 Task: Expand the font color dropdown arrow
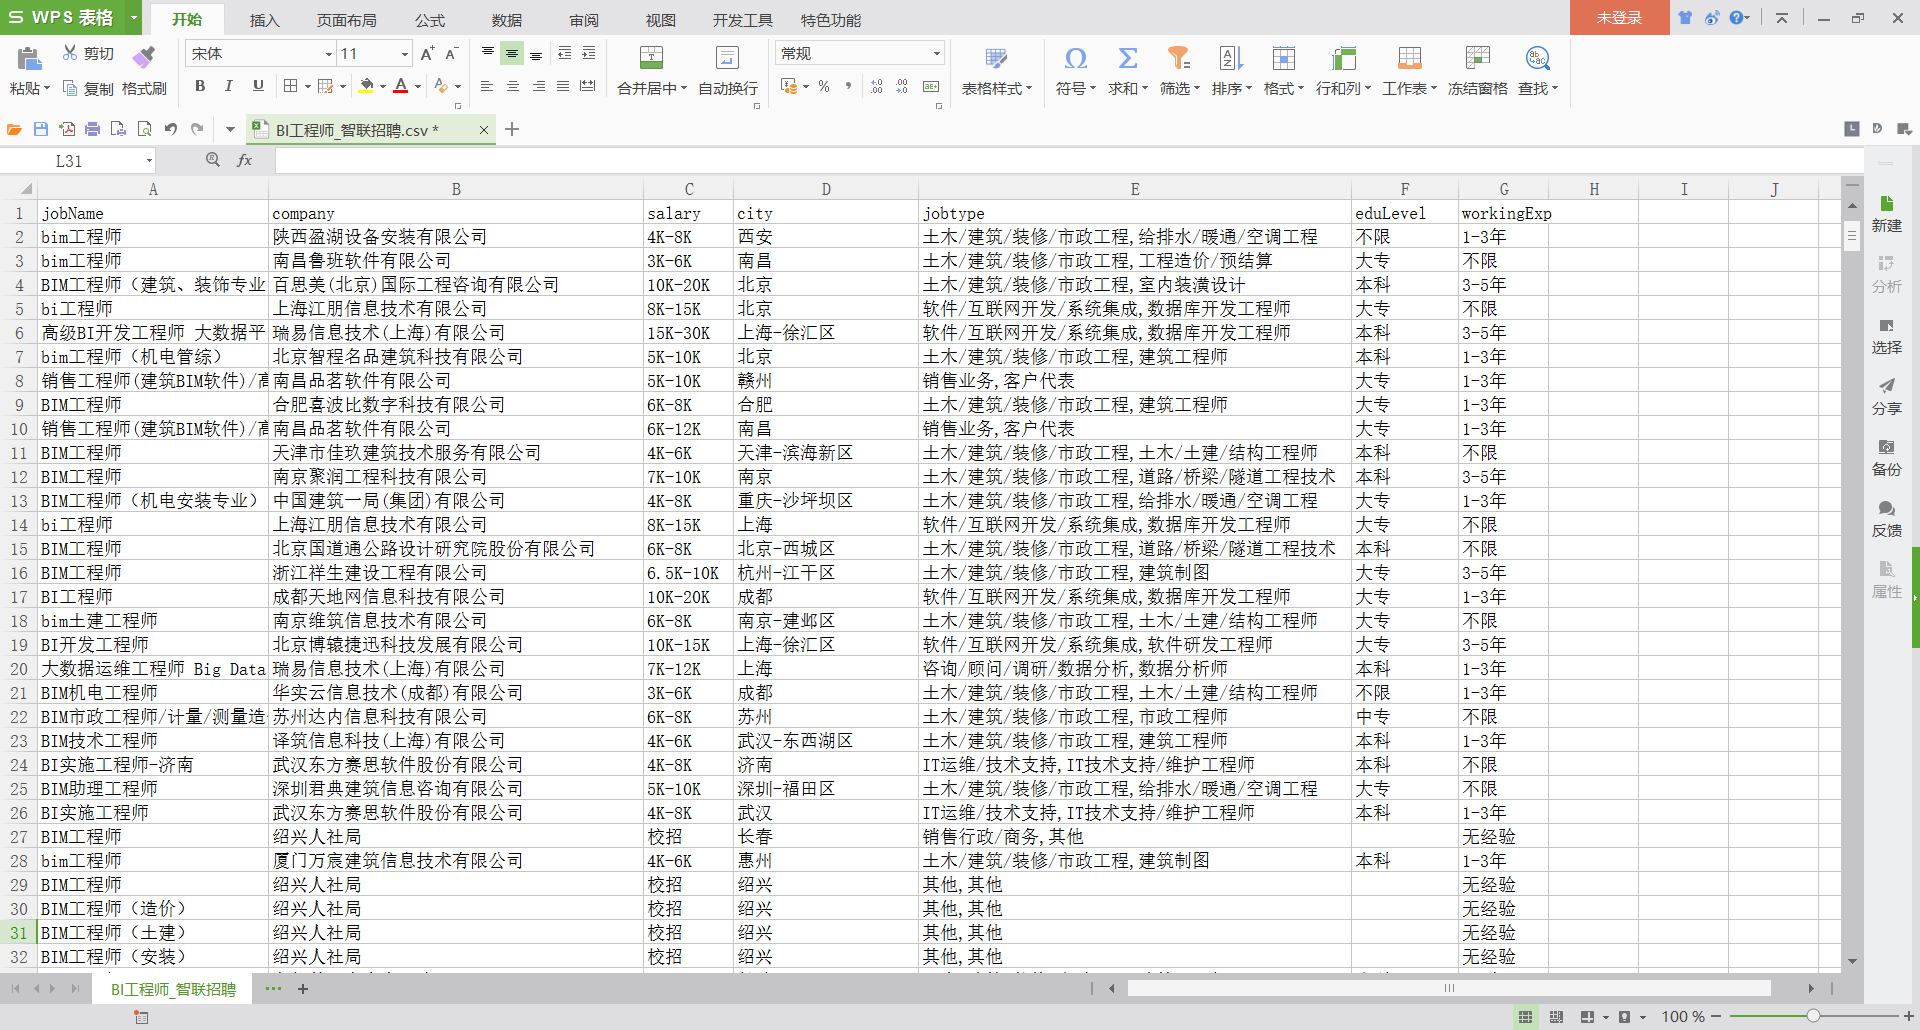coord(417,87)
